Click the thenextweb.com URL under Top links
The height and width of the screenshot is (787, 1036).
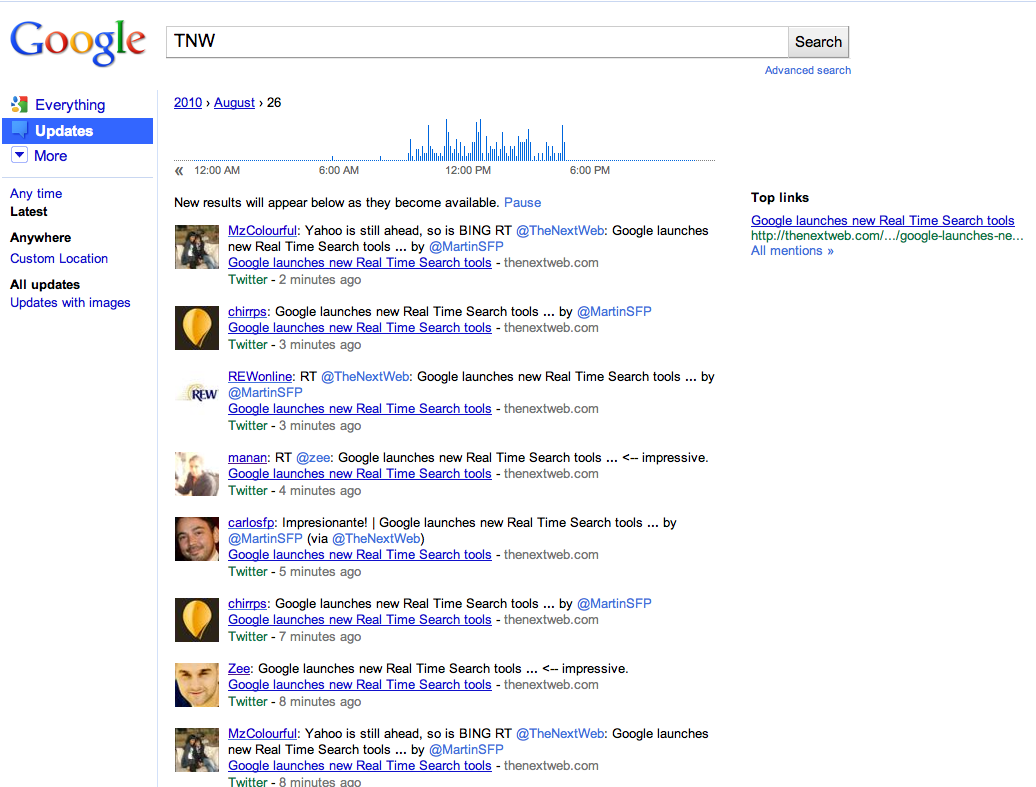887,235
